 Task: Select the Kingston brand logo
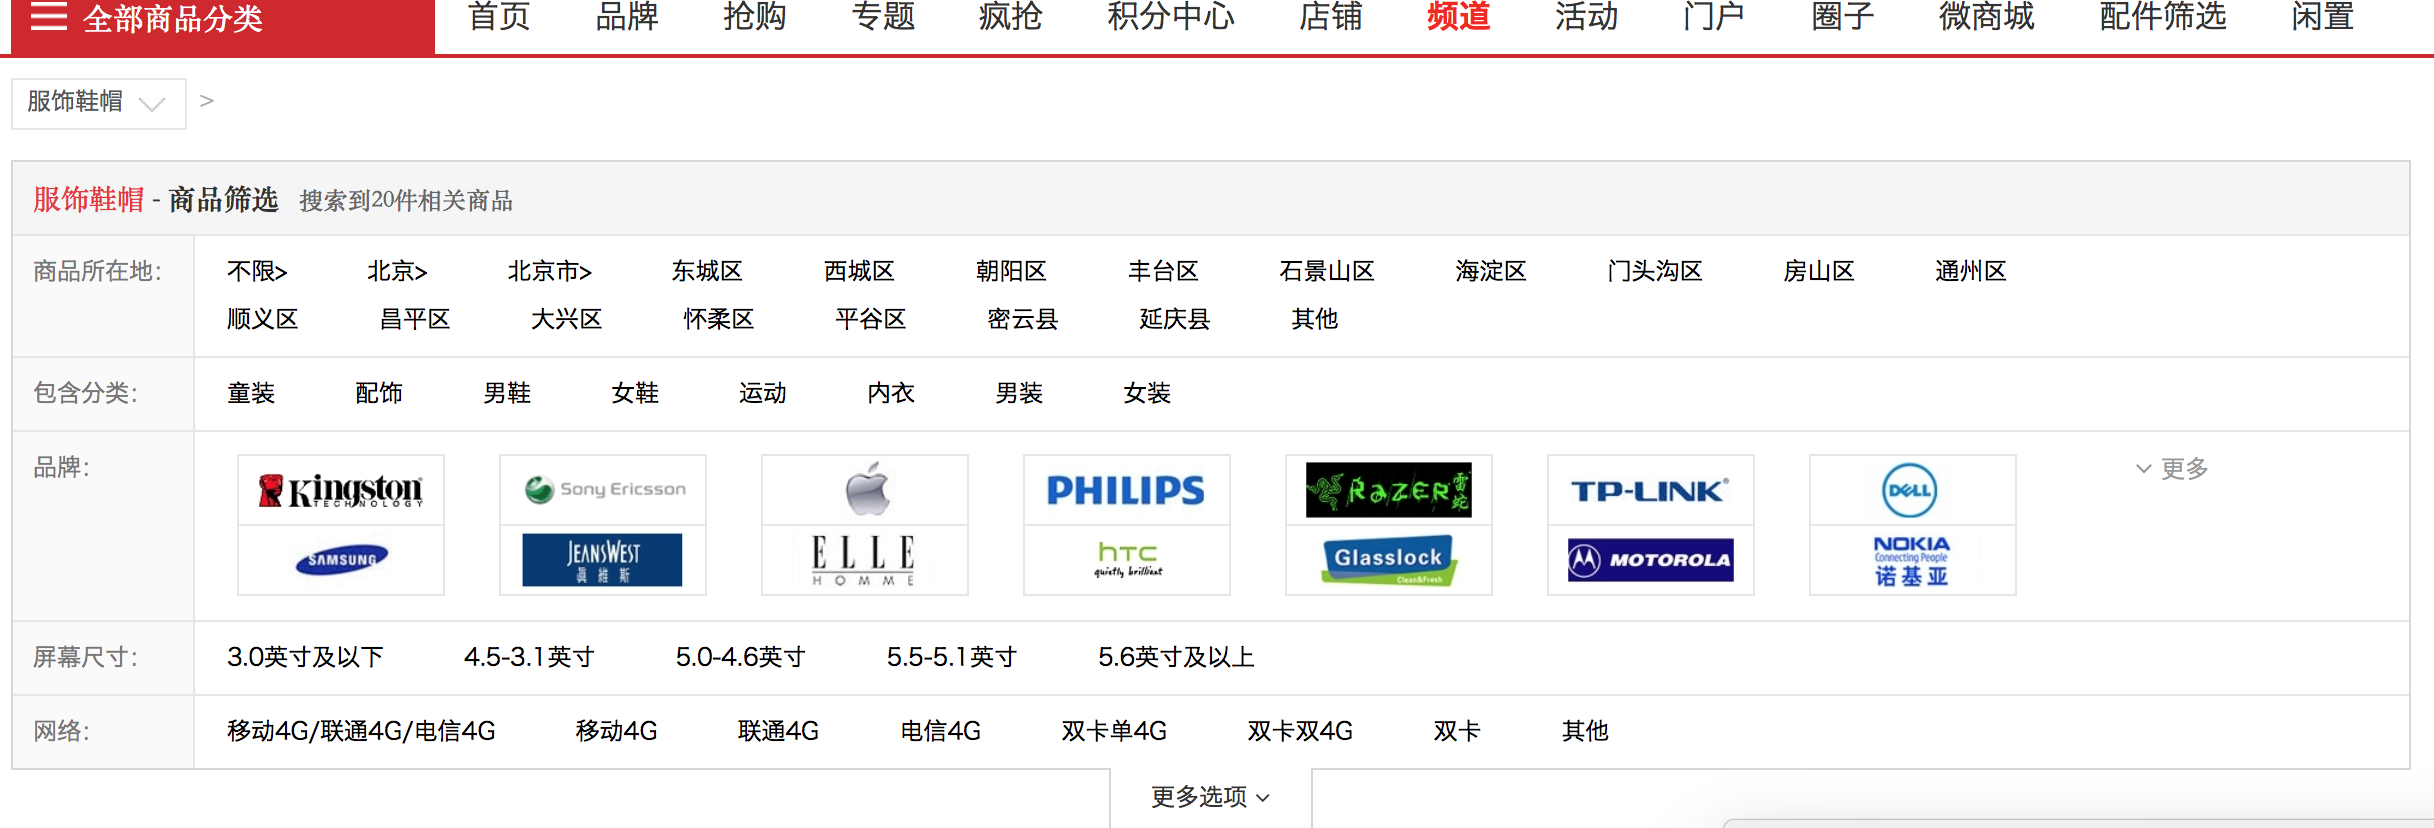pyautogui.click(x=341, y=490)
